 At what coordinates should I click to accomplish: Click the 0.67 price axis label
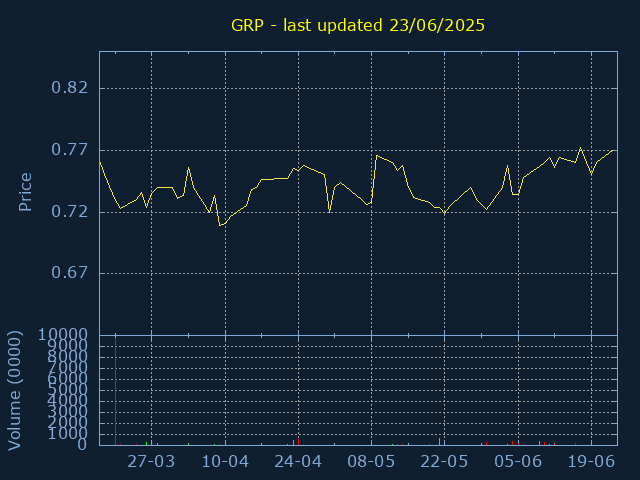69,272
